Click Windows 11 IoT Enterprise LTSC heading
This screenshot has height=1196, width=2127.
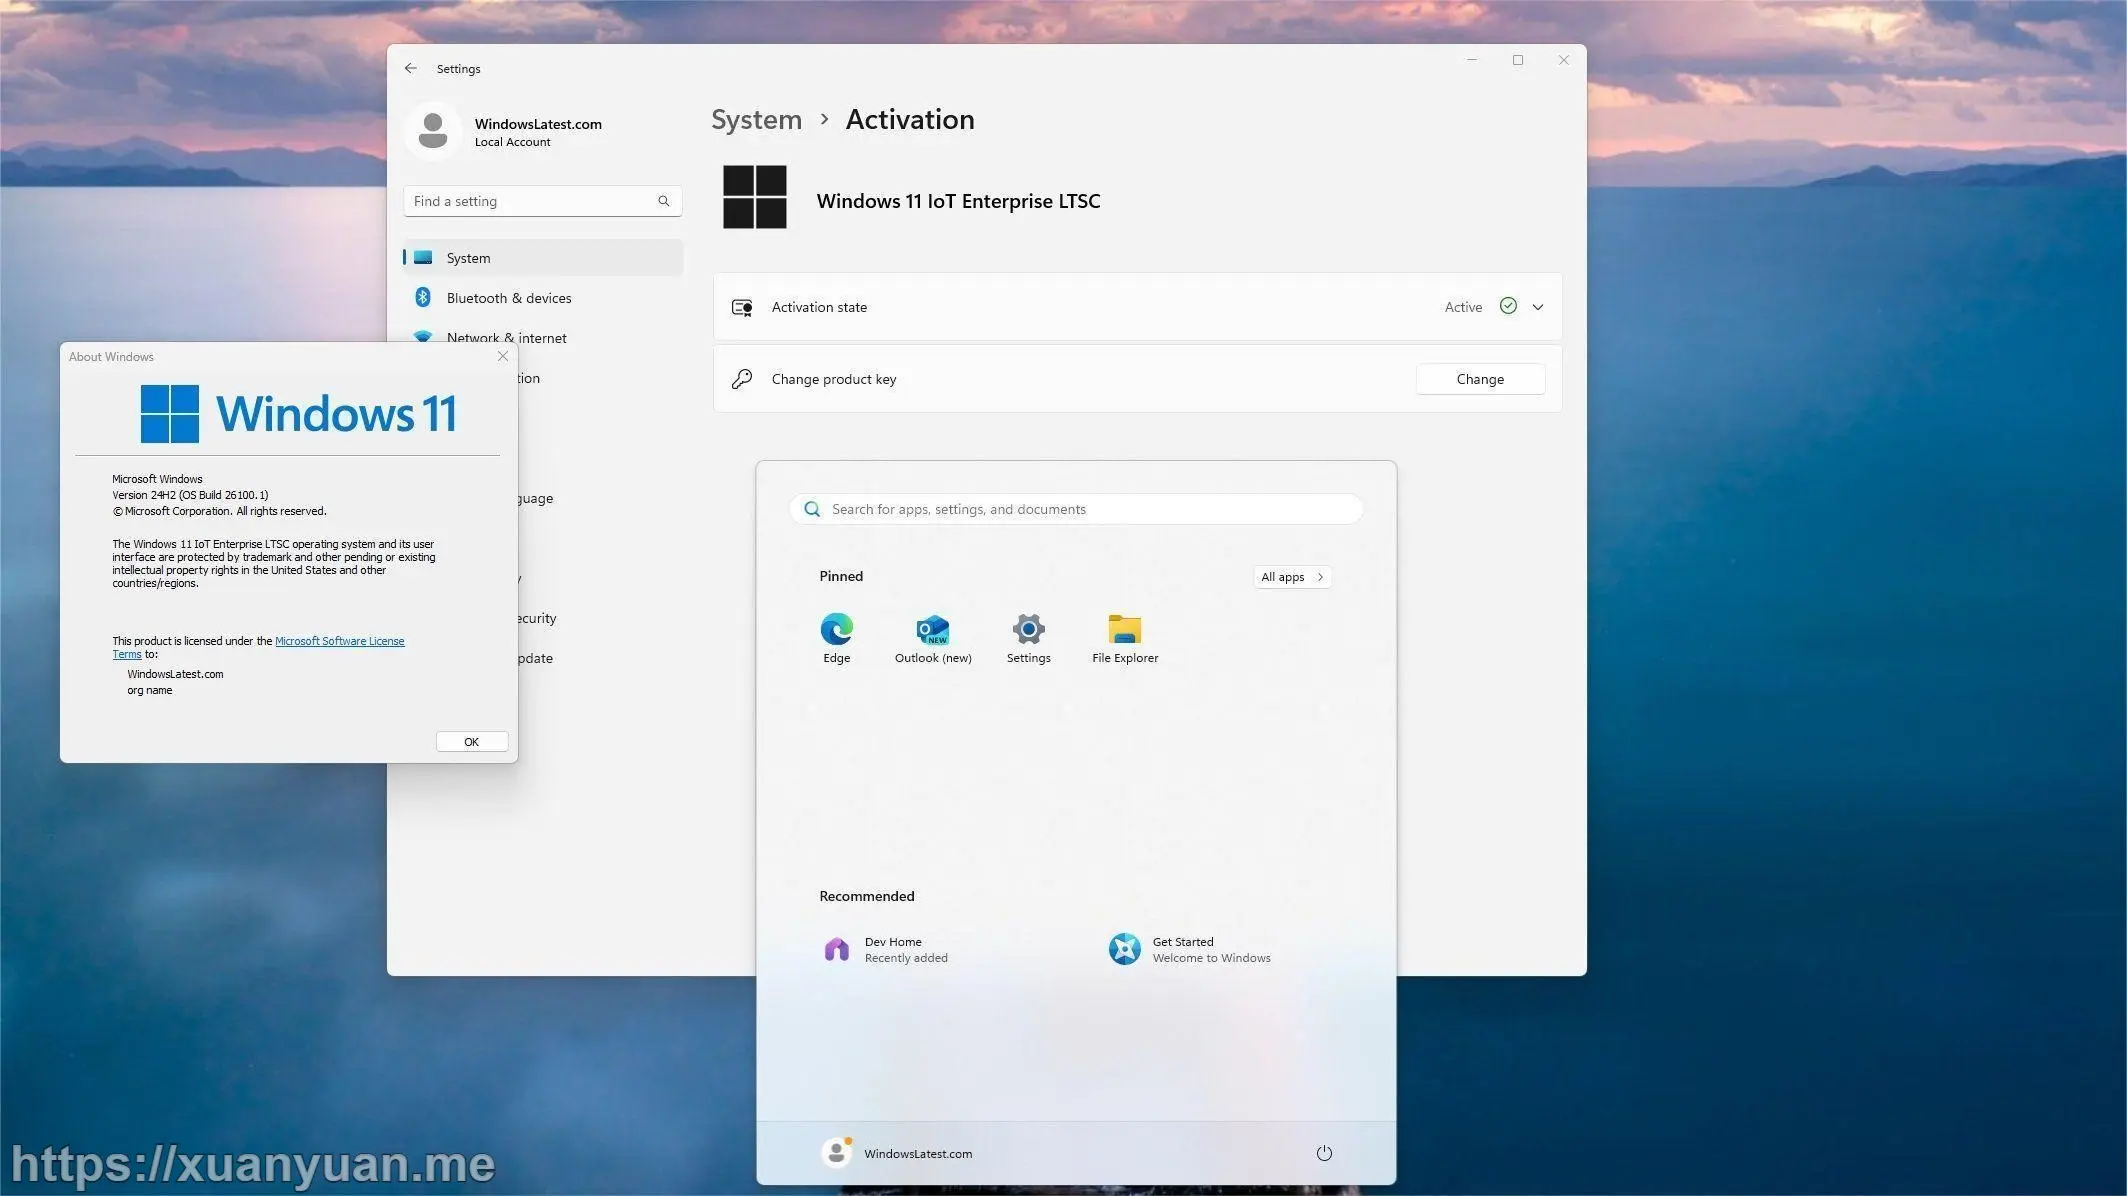click(958, 200)
